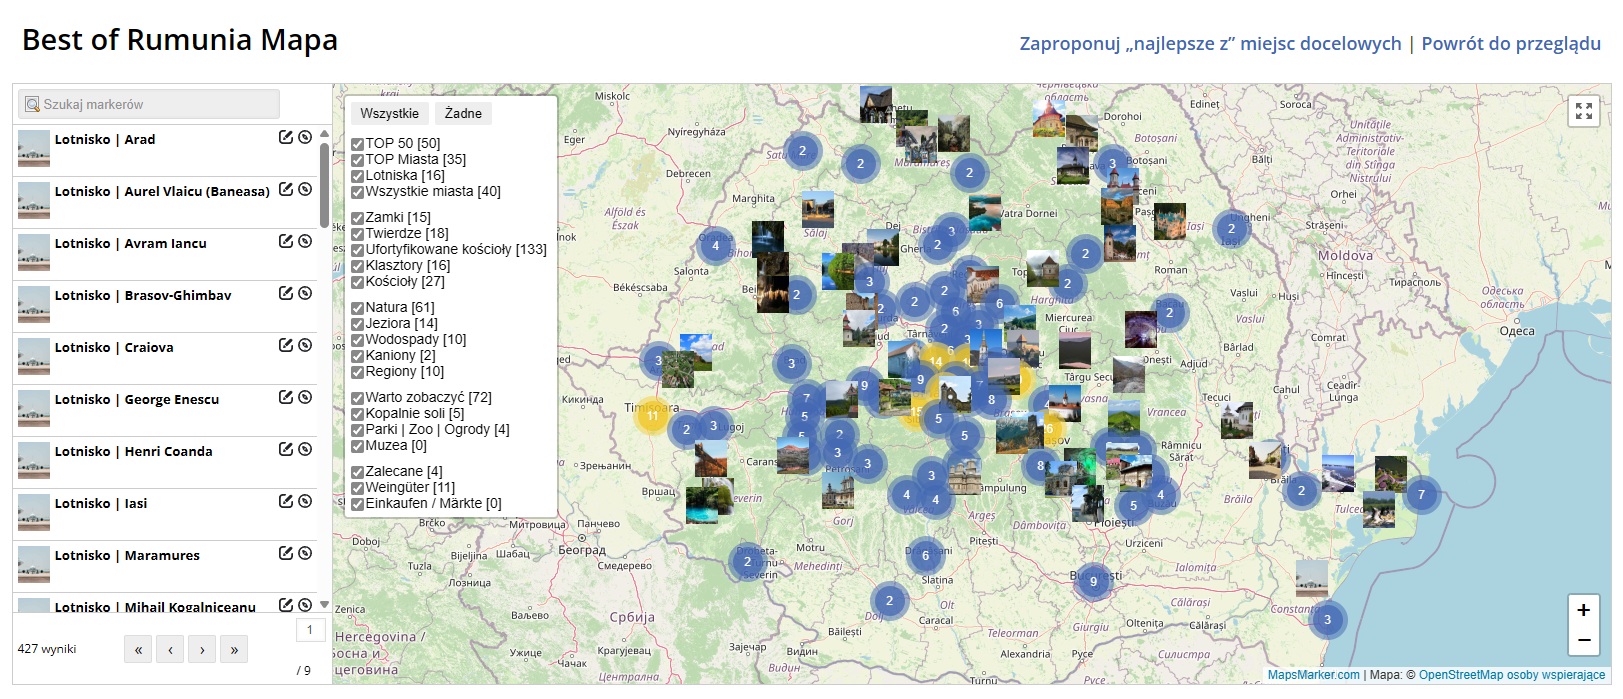
Task: Toggle fullscreen map view
Action: click(1584, 111)
